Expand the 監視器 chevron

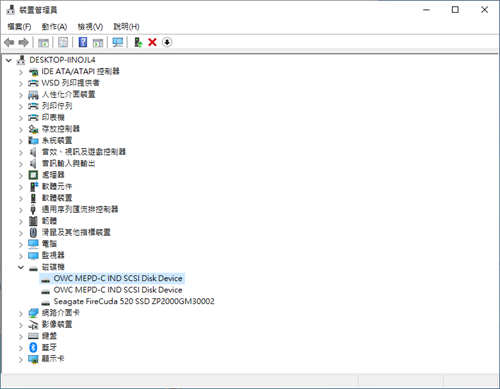pyautogui.click(x=21, y=256)
